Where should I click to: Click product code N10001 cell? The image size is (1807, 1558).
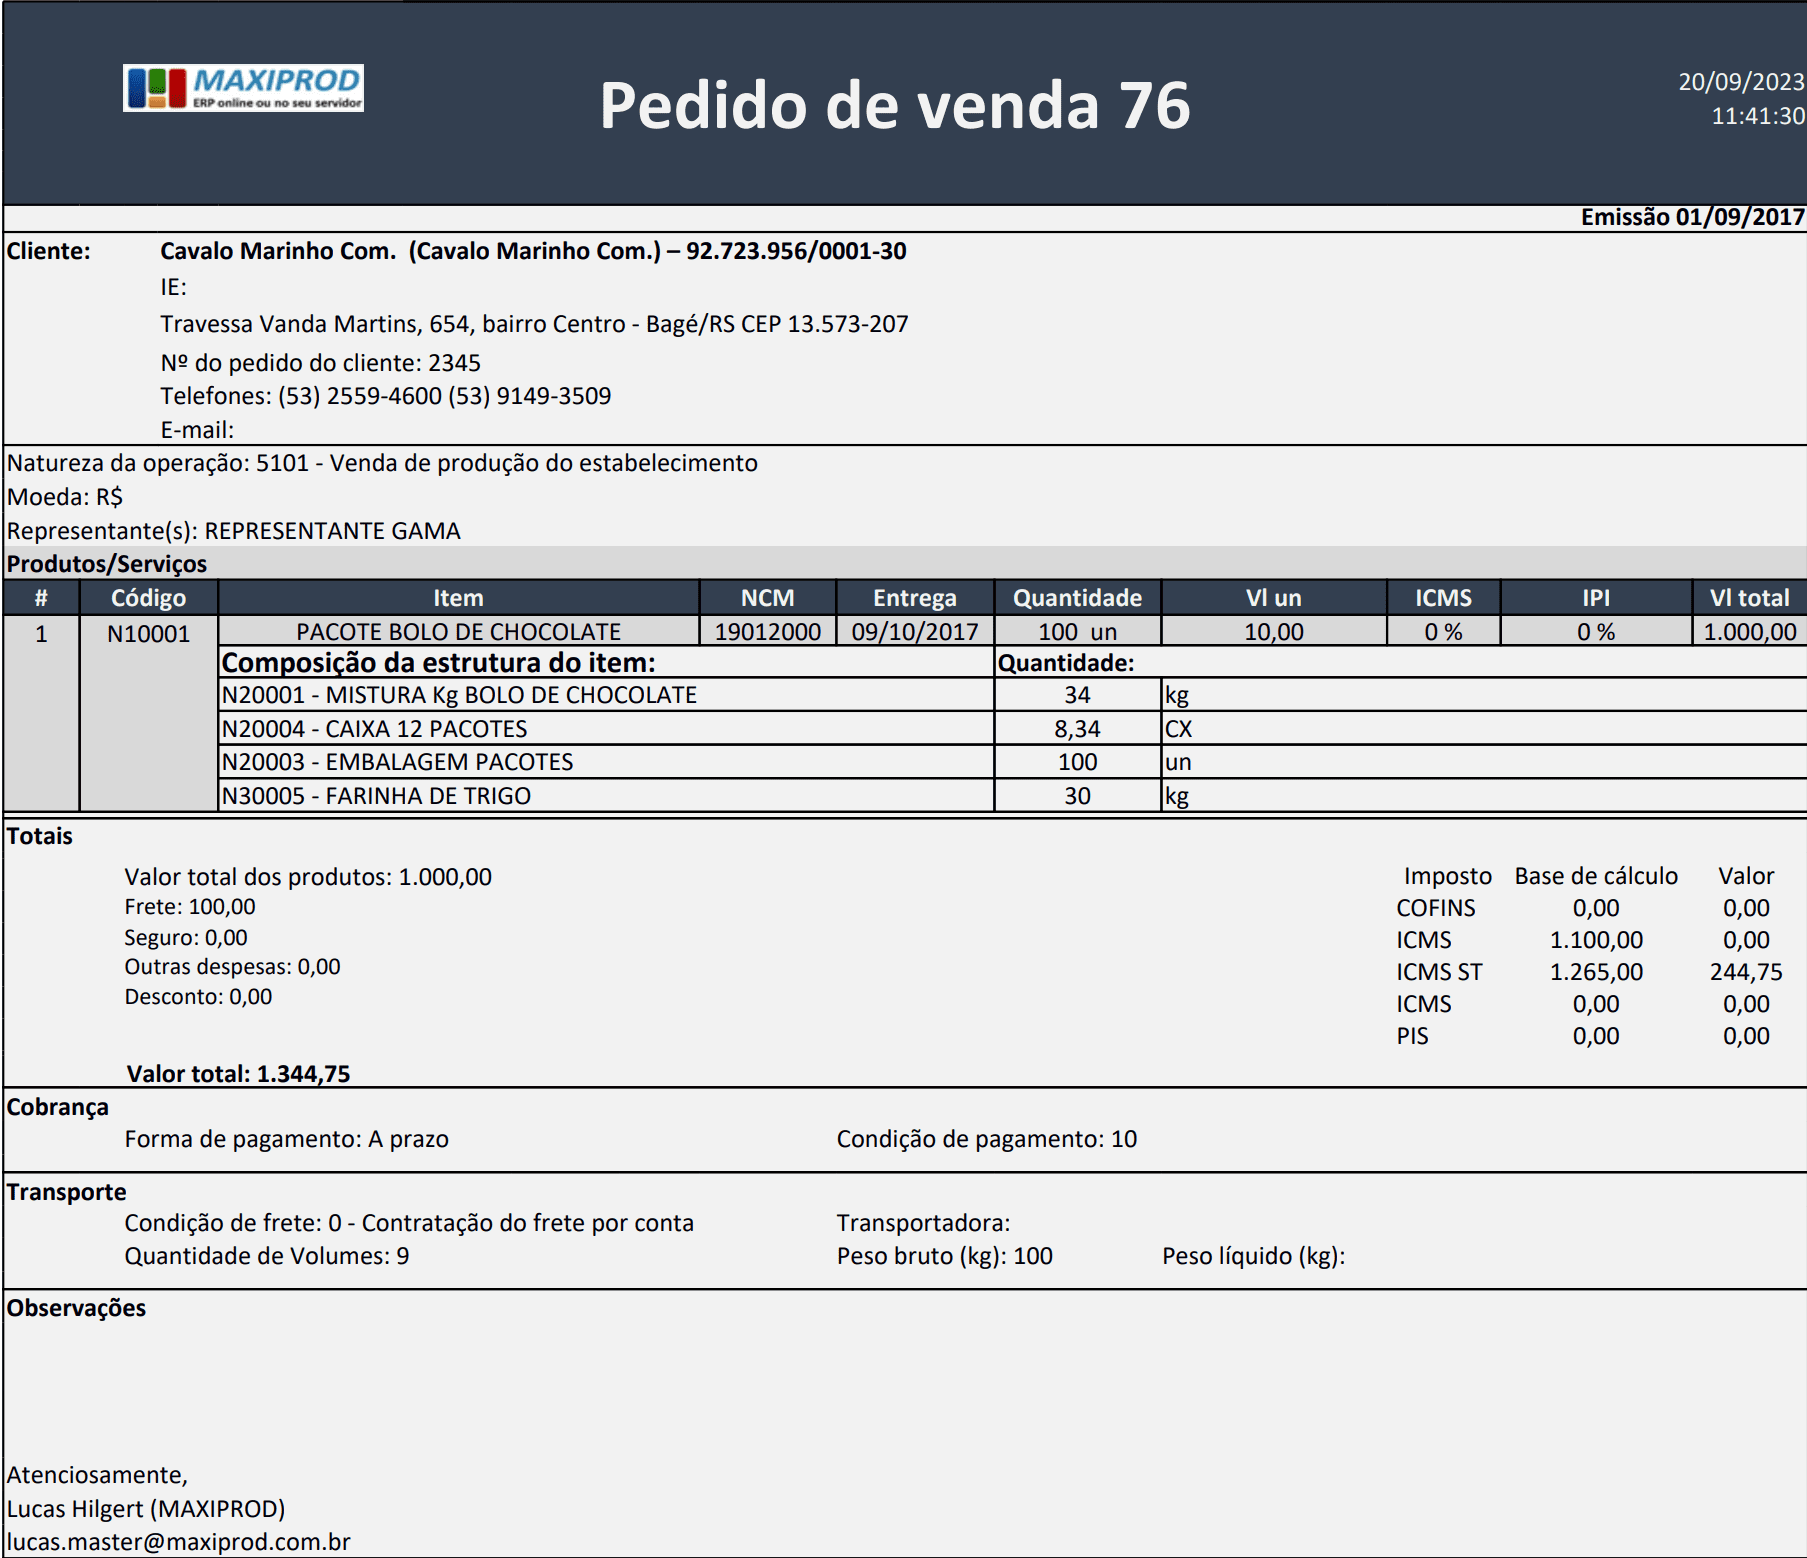click(148, 633)
